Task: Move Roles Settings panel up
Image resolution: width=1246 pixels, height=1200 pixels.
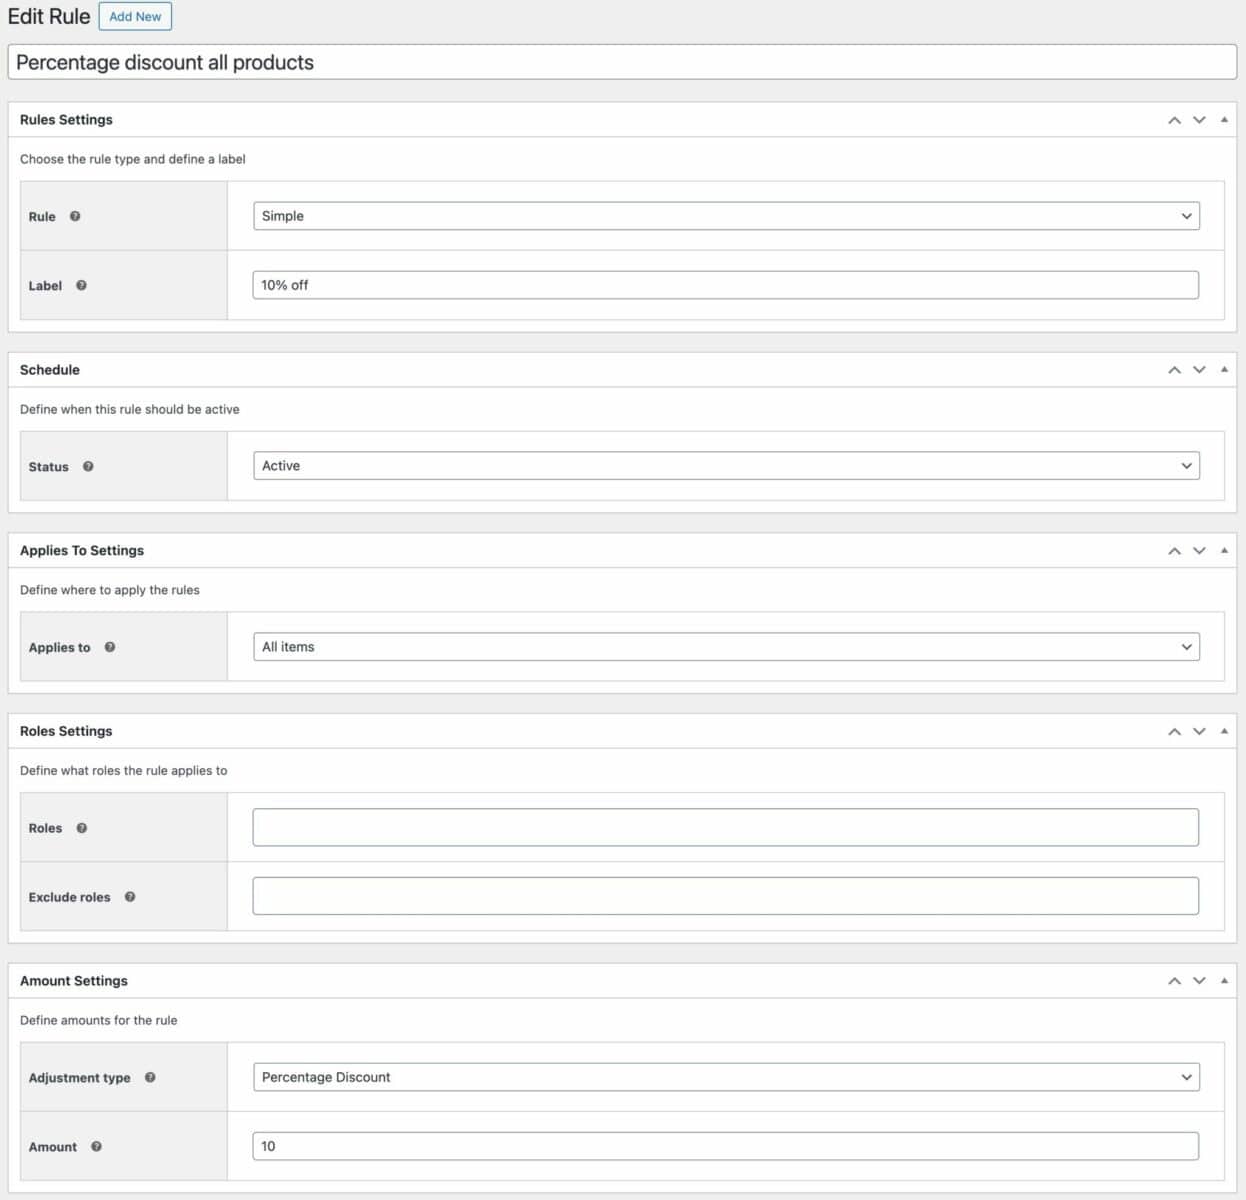Action: tap(1175, 732)
